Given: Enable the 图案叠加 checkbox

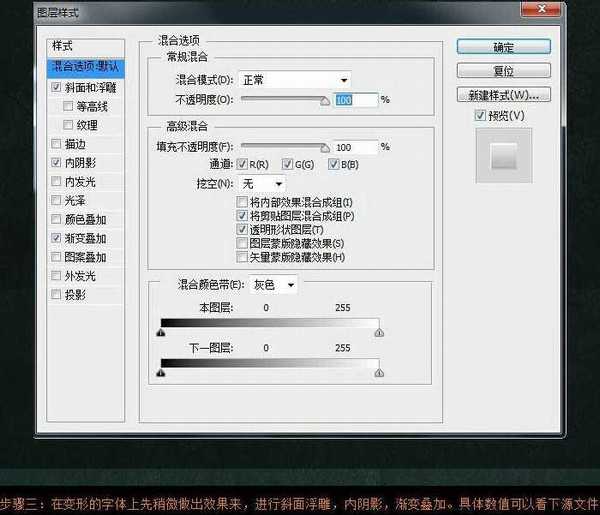Looking at the screenshot, I should click(x=56, y=256).
